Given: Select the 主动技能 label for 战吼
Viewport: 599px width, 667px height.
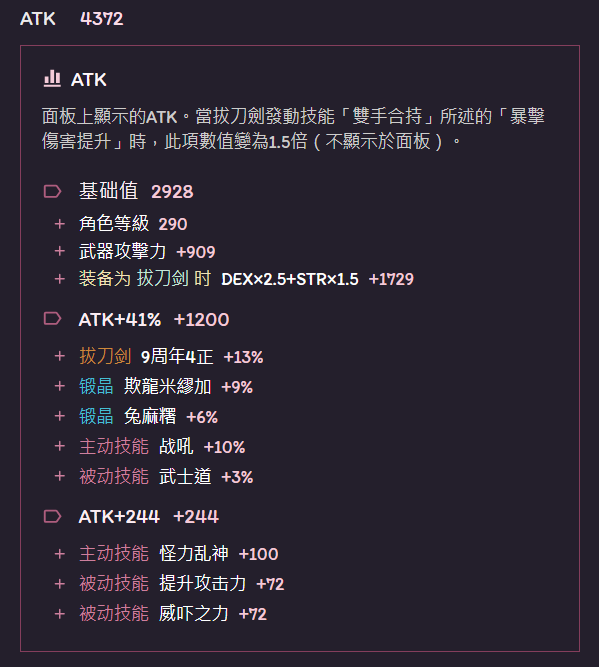Looking at the screenshot, I should click(x=114, y=446).
